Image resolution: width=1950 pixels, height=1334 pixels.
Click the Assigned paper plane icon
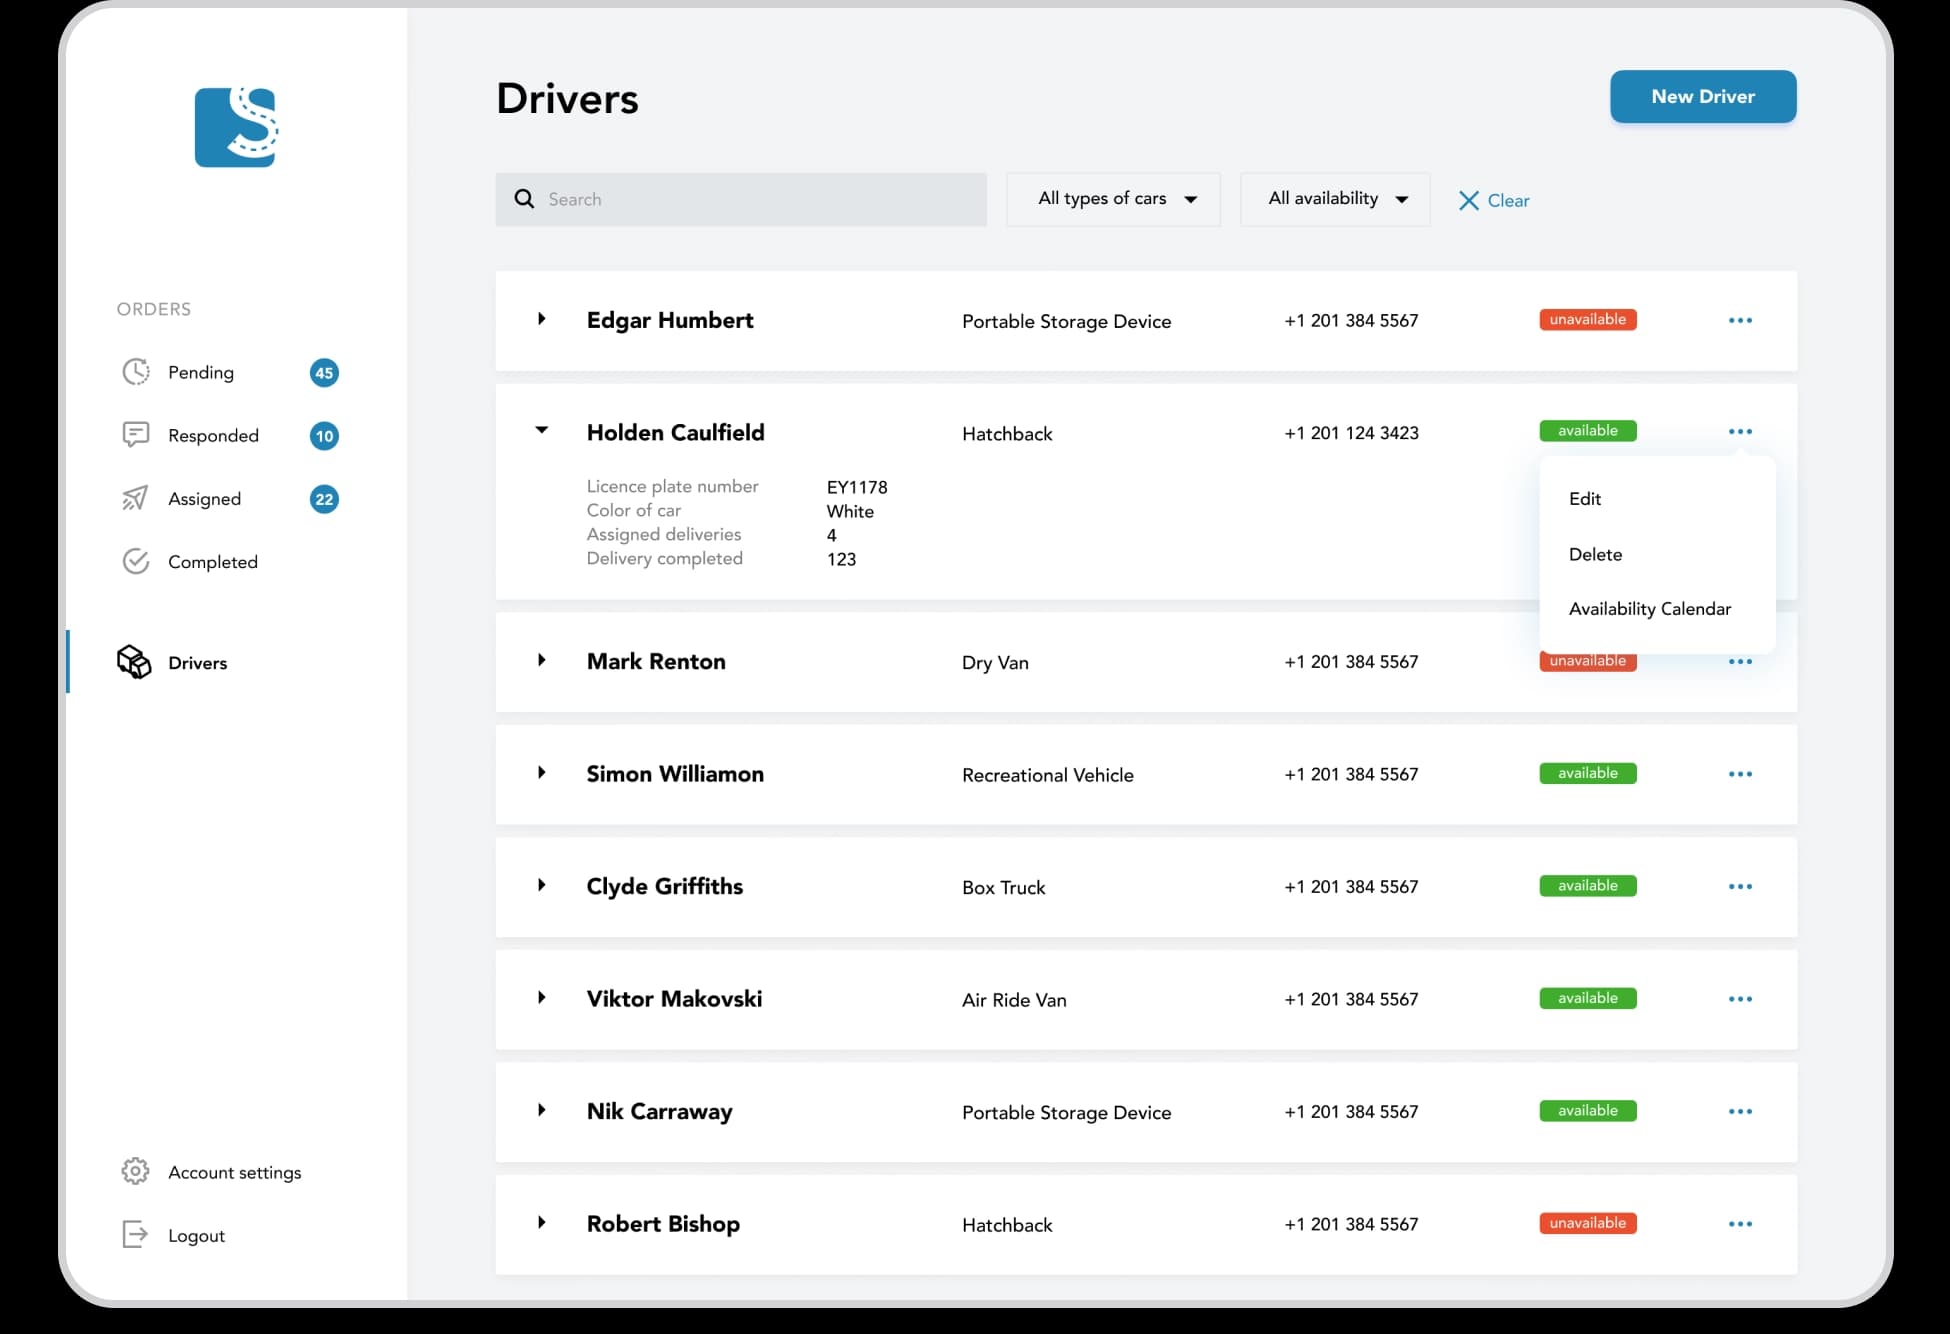(x=135, y=498)
